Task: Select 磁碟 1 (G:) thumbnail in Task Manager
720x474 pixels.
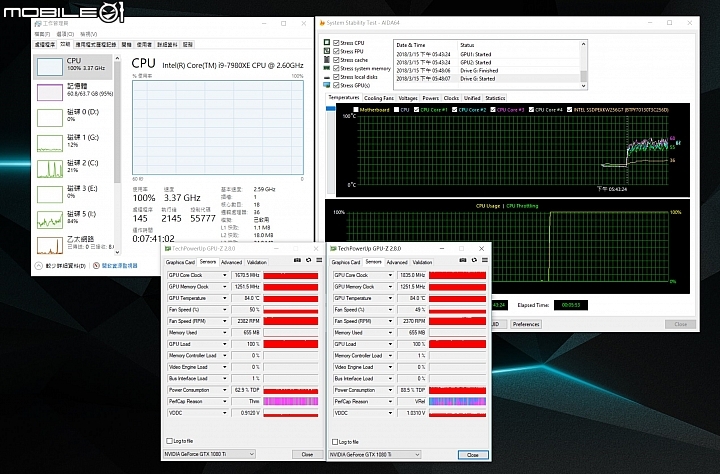Action: [50, 143]
